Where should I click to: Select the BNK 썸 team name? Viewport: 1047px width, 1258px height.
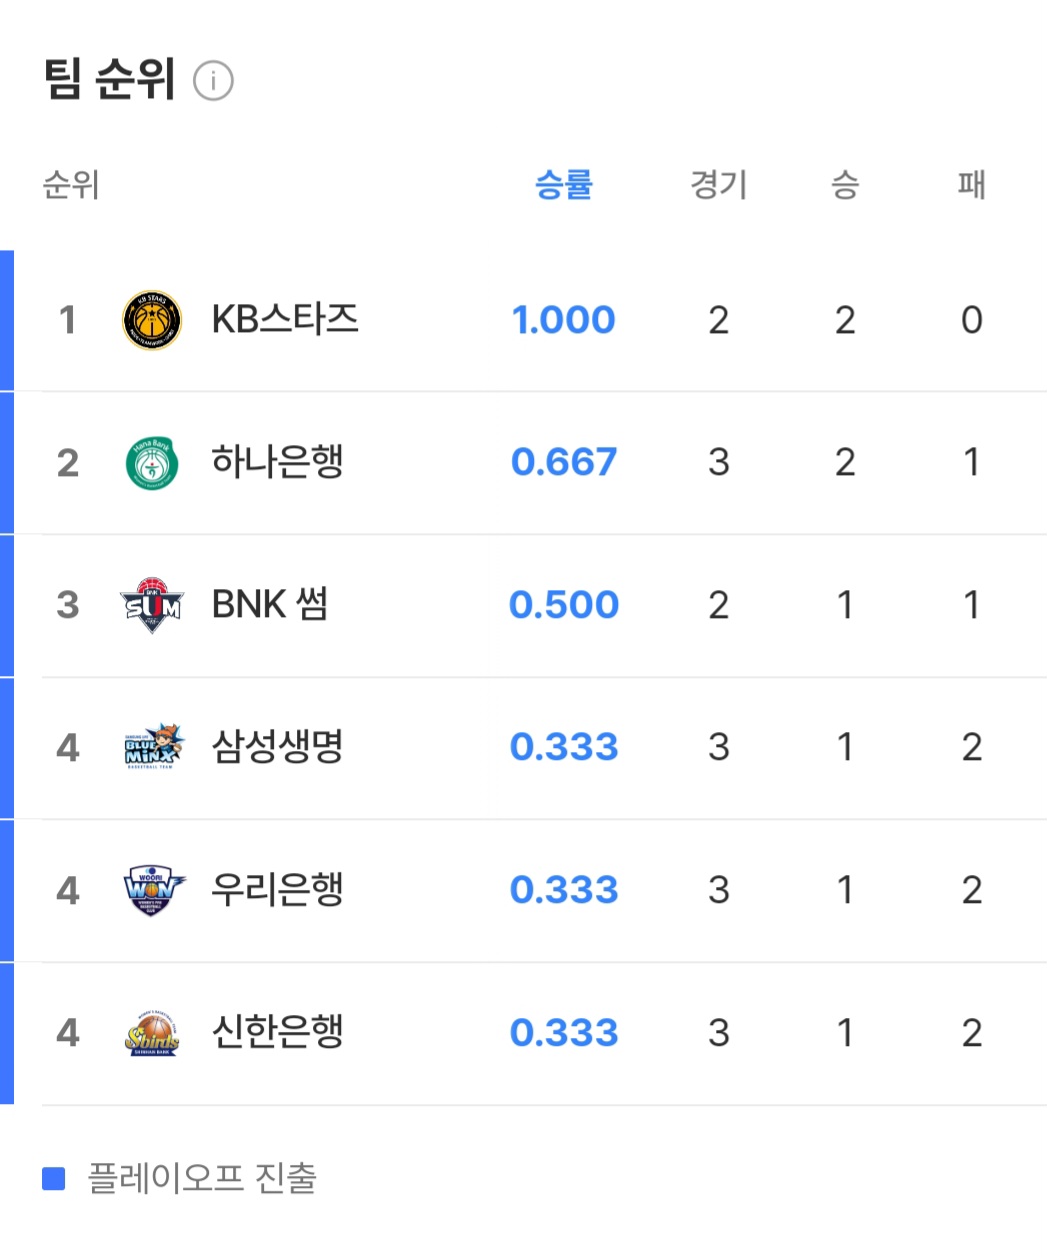270,605
